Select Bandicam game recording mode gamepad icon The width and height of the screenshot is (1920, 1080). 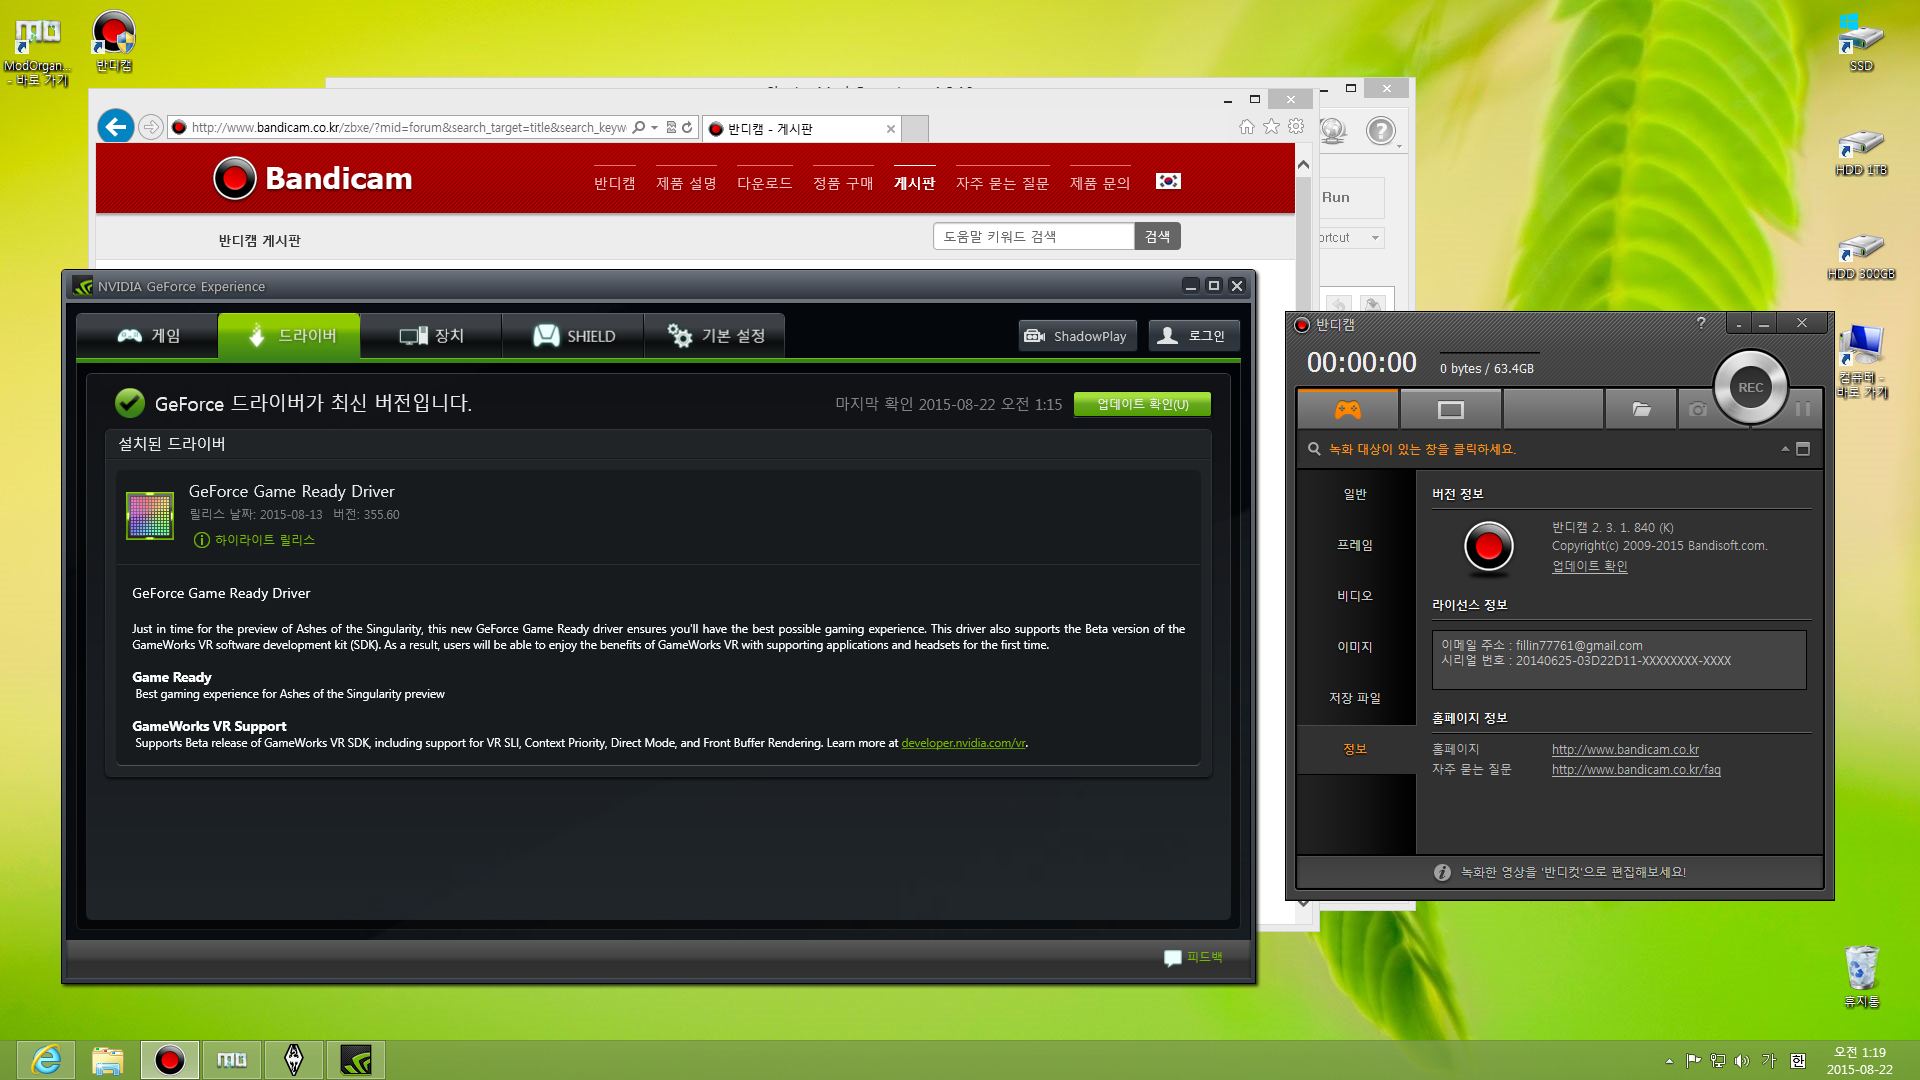pyautogui.click(x=1348, y=409)
